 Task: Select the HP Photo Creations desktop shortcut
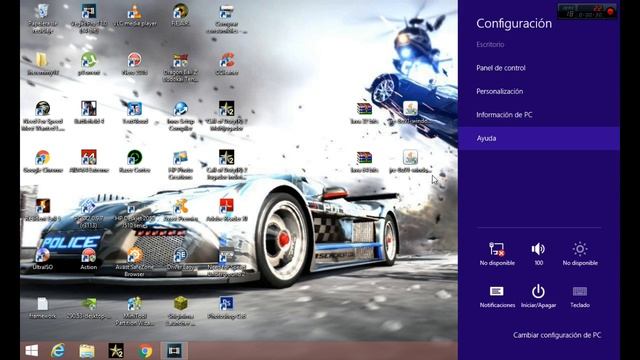[180, 165]
